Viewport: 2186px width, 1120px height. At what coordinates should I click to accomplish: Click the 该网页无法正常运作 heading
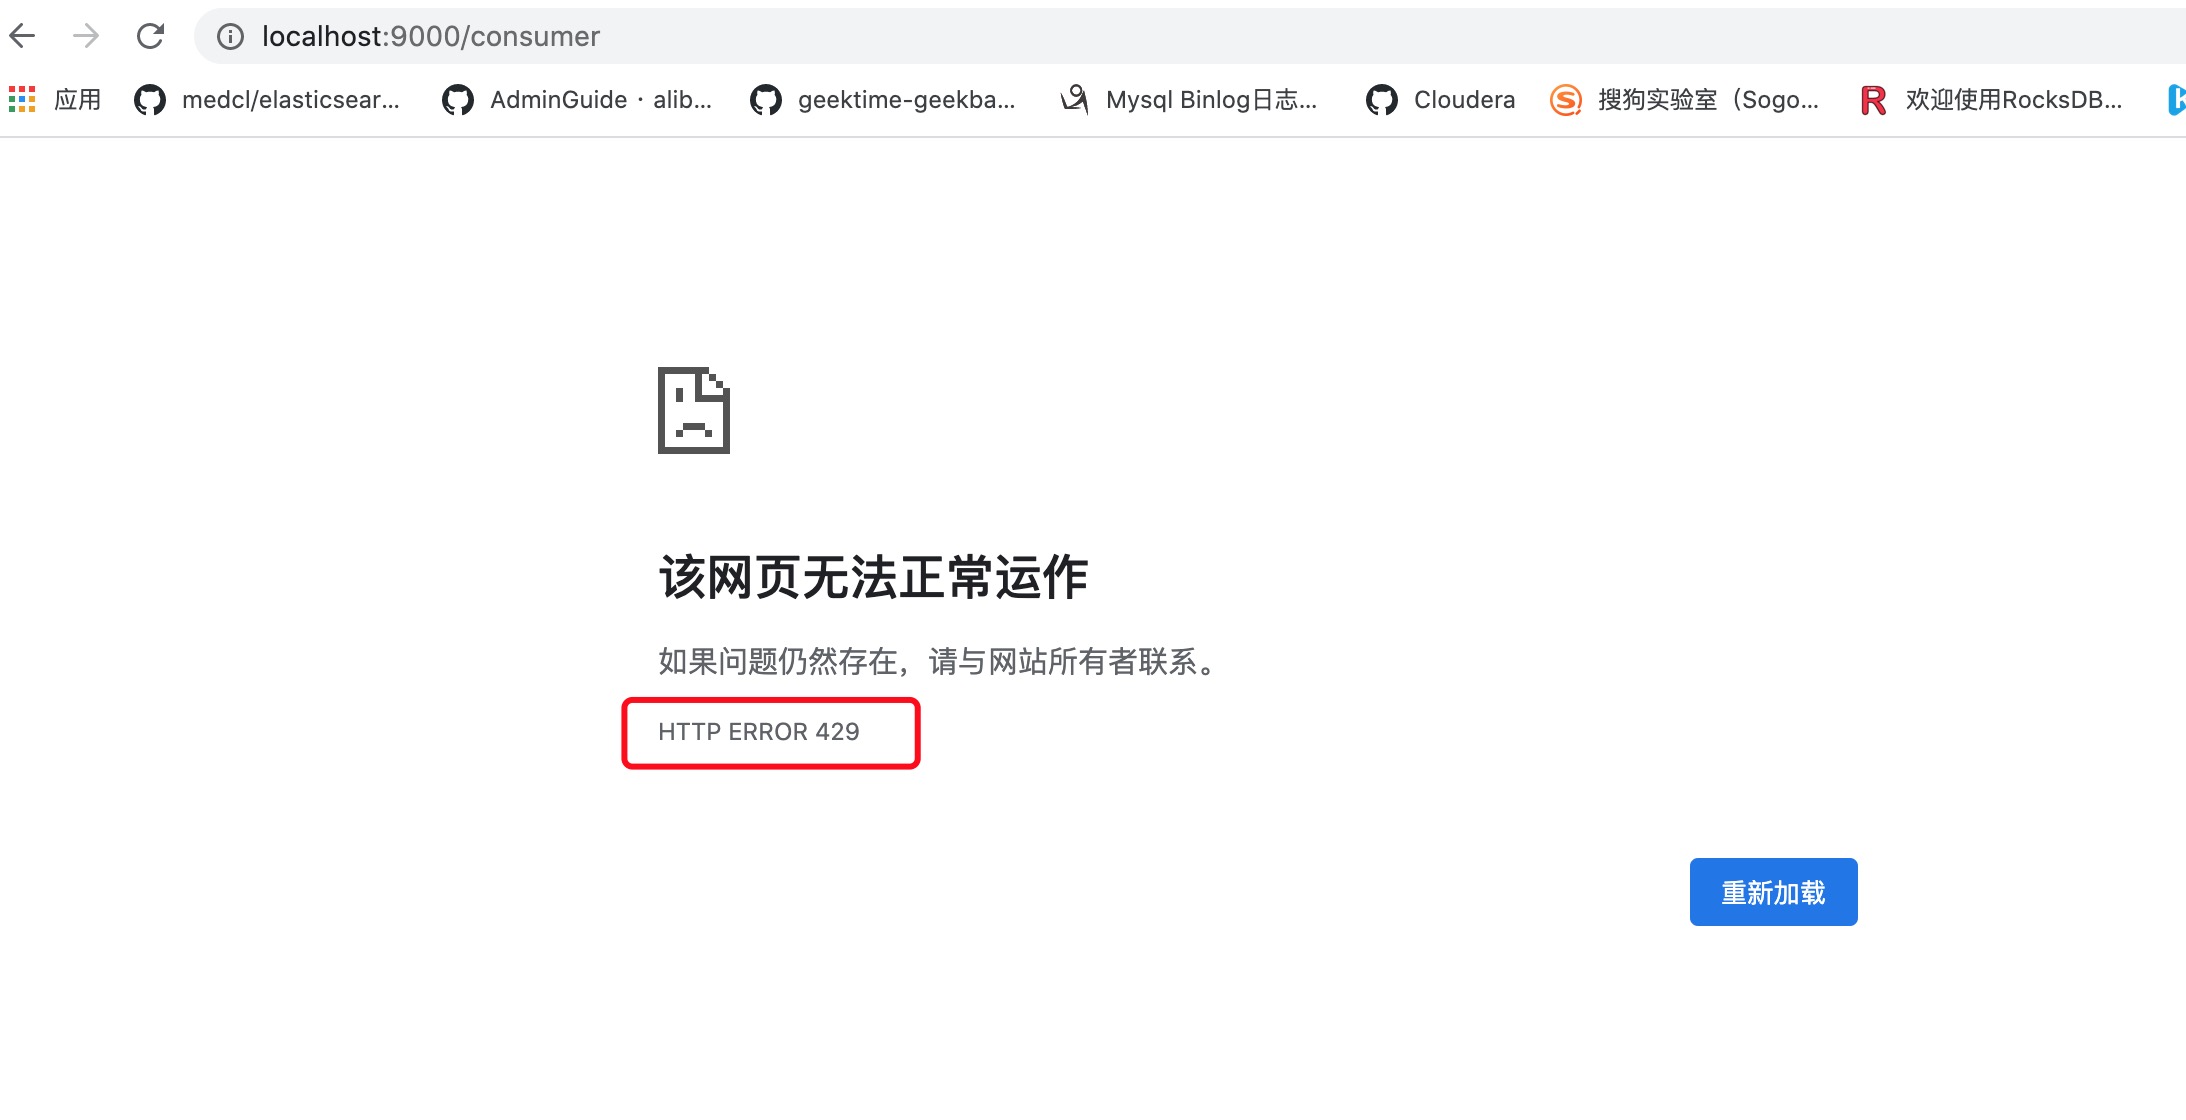pyautogui.click(x=873, y=577)
